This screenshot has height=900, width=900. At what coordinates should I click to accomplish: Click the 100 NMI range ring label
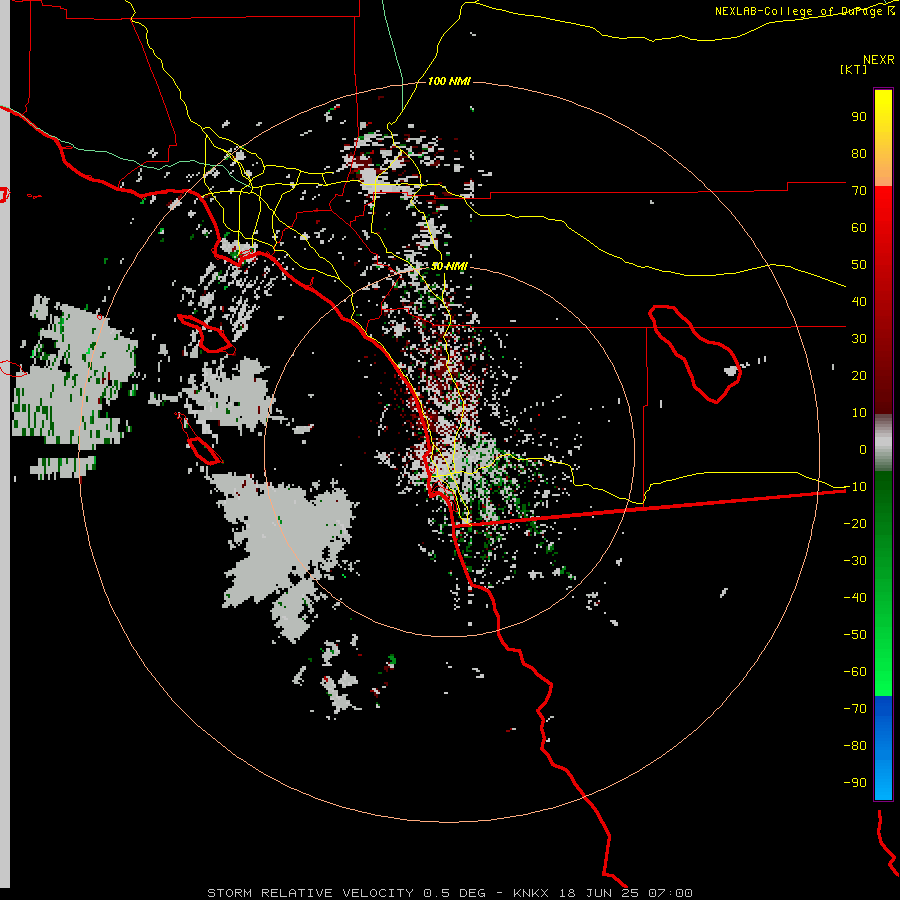coord(449,82)
